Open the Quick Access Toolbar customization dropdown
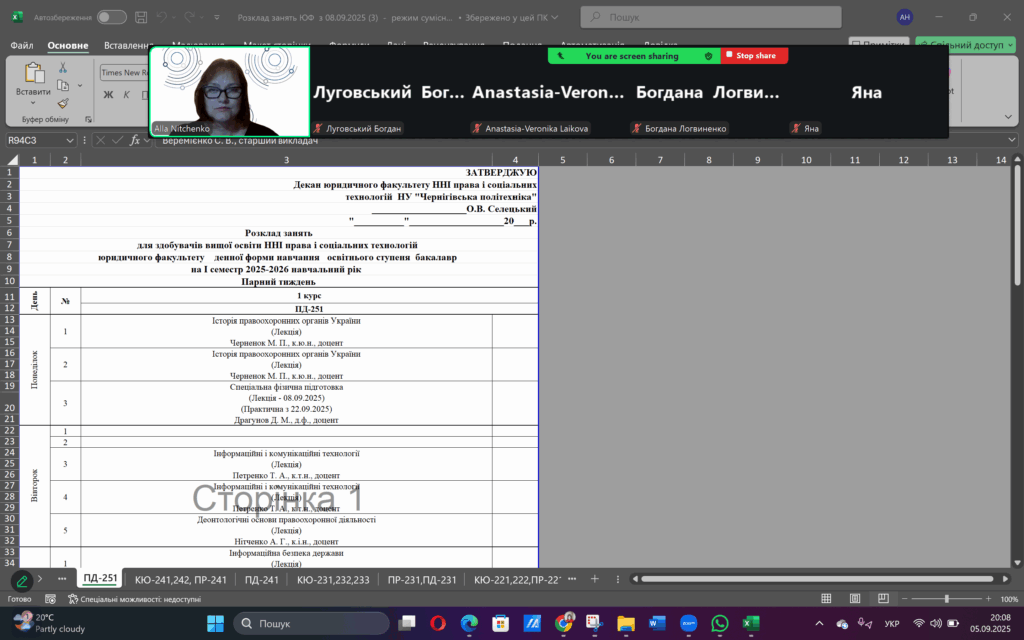This screenshot has width=1024, height=640. pos(217,18)
